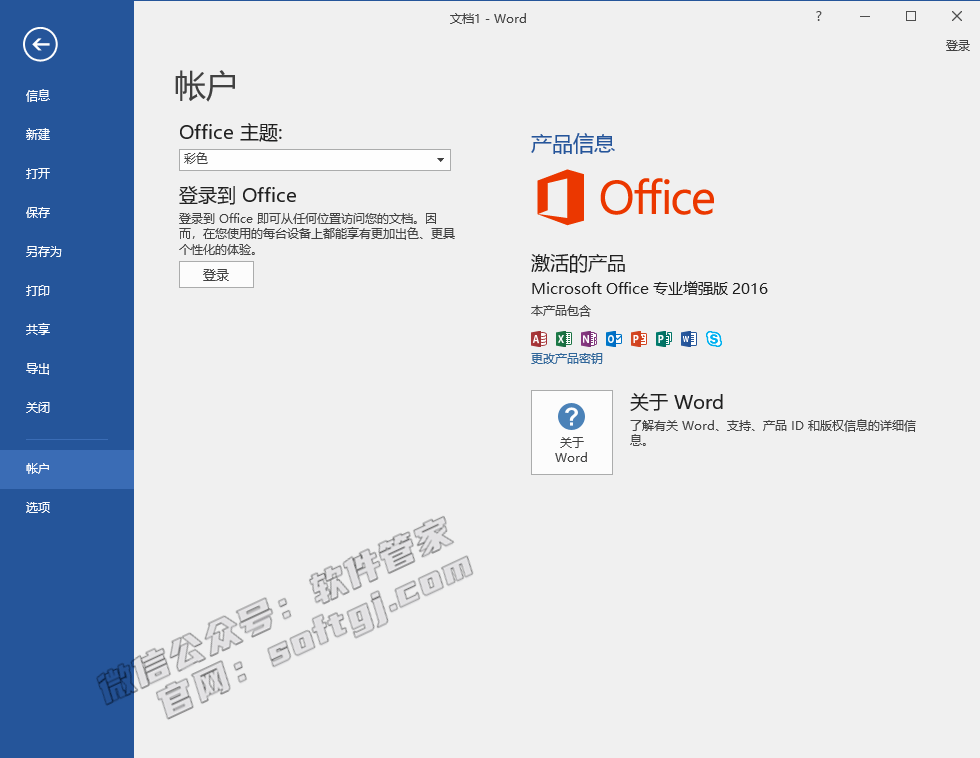Select the PowerPoint icon
The width and height of the screenshot is (980, 758).
point(639,339)
